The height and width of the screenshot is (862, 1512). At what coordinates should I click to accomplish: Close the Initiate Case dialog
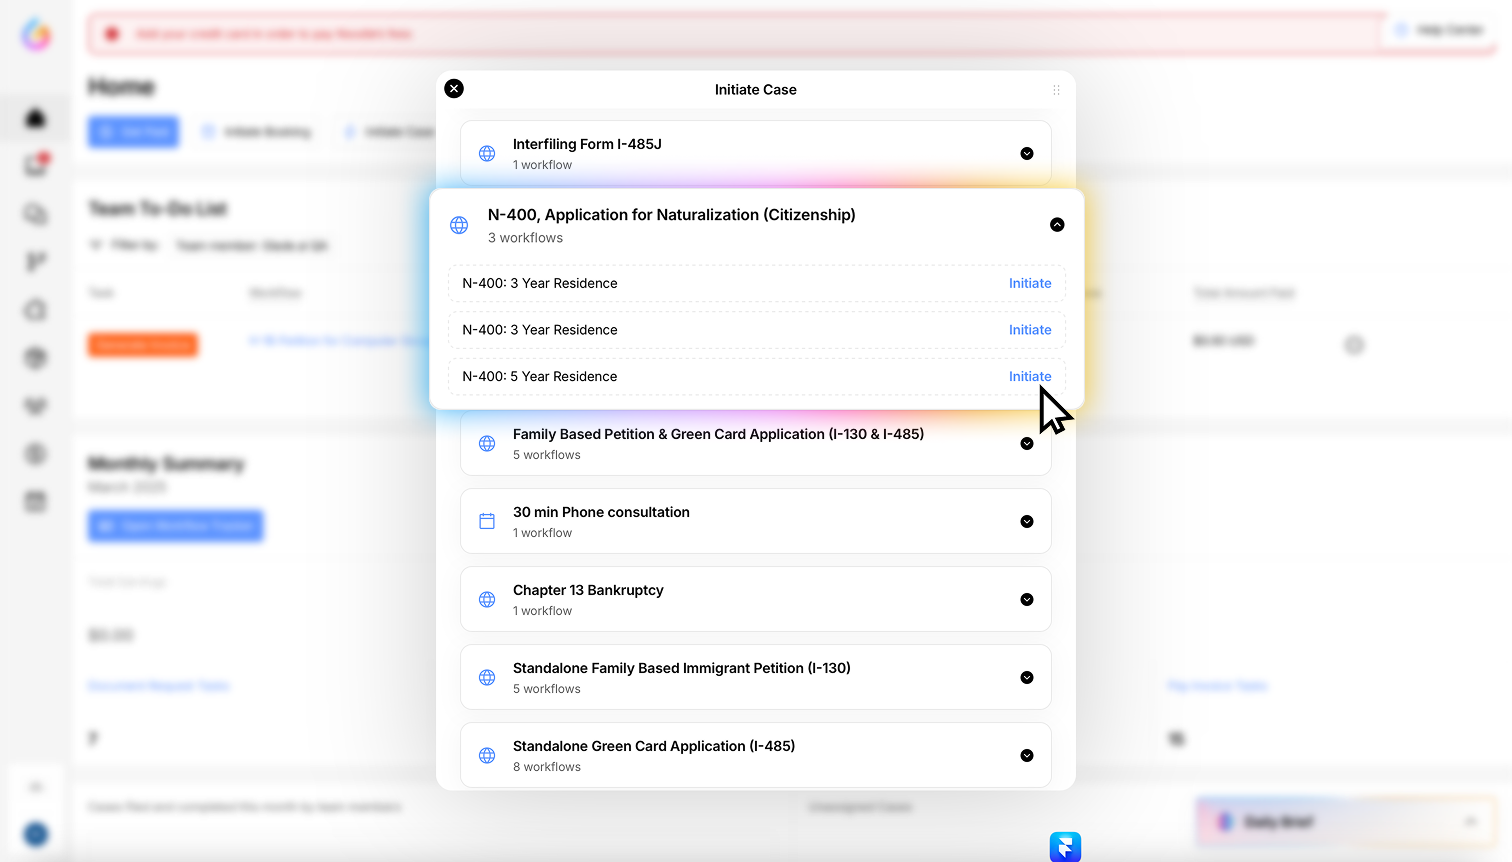point(454,88)
